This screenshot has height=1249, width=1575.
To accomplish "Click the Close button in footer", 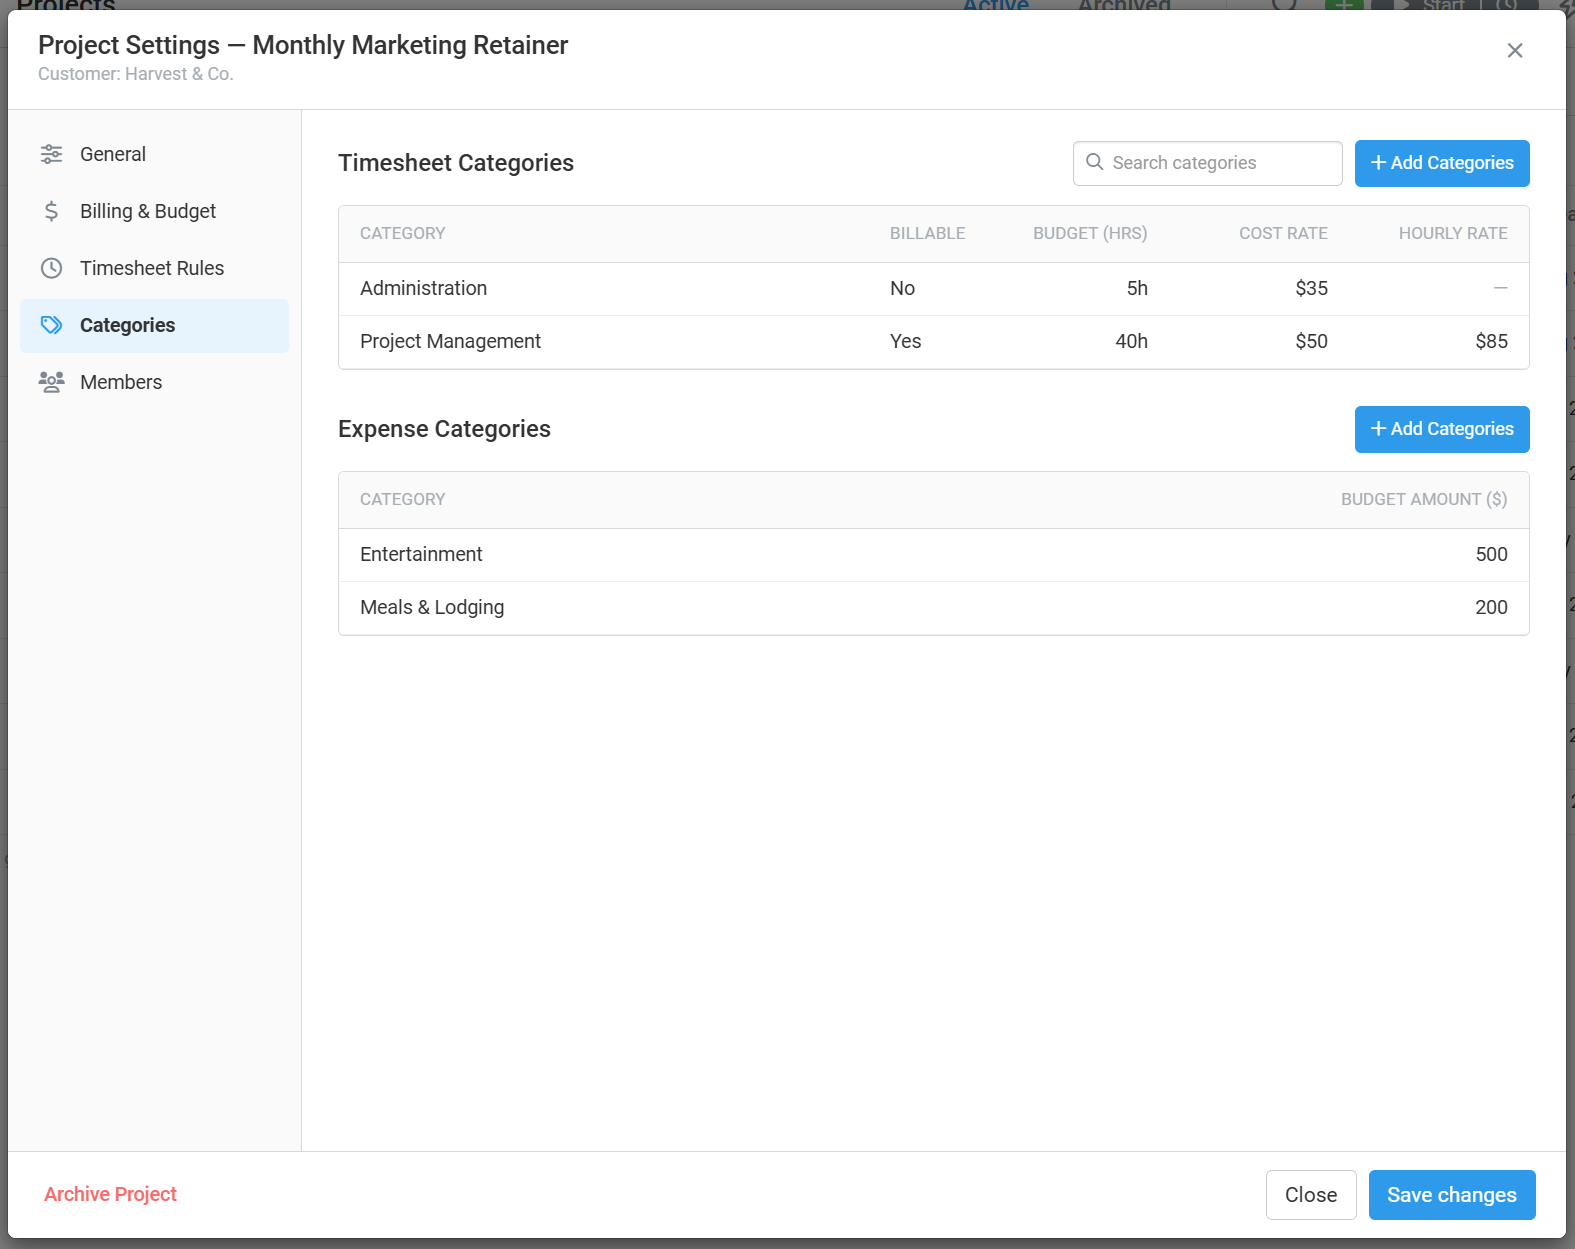I will pyautogui.click(x=1311, y=1195).
